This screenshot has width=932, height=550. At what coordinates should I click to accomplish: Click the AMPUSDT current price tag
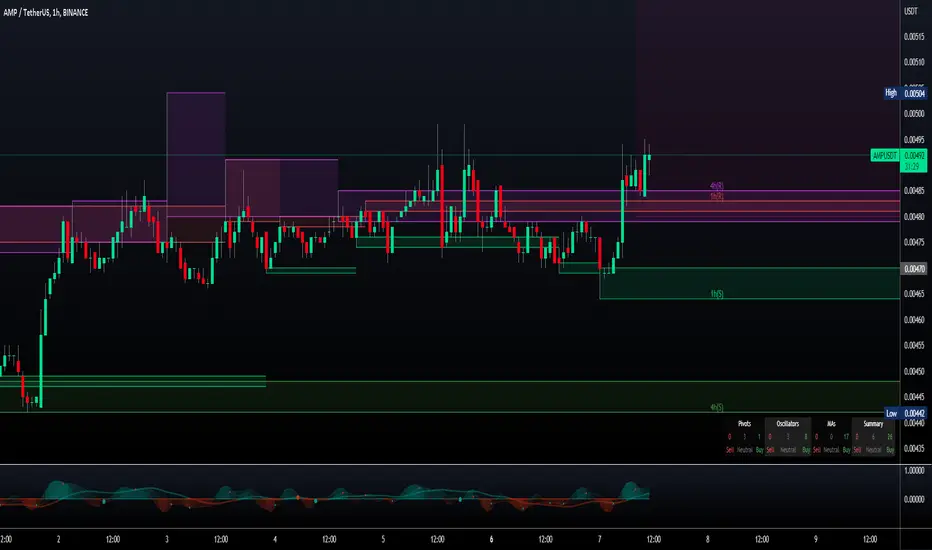click(898, 161)
